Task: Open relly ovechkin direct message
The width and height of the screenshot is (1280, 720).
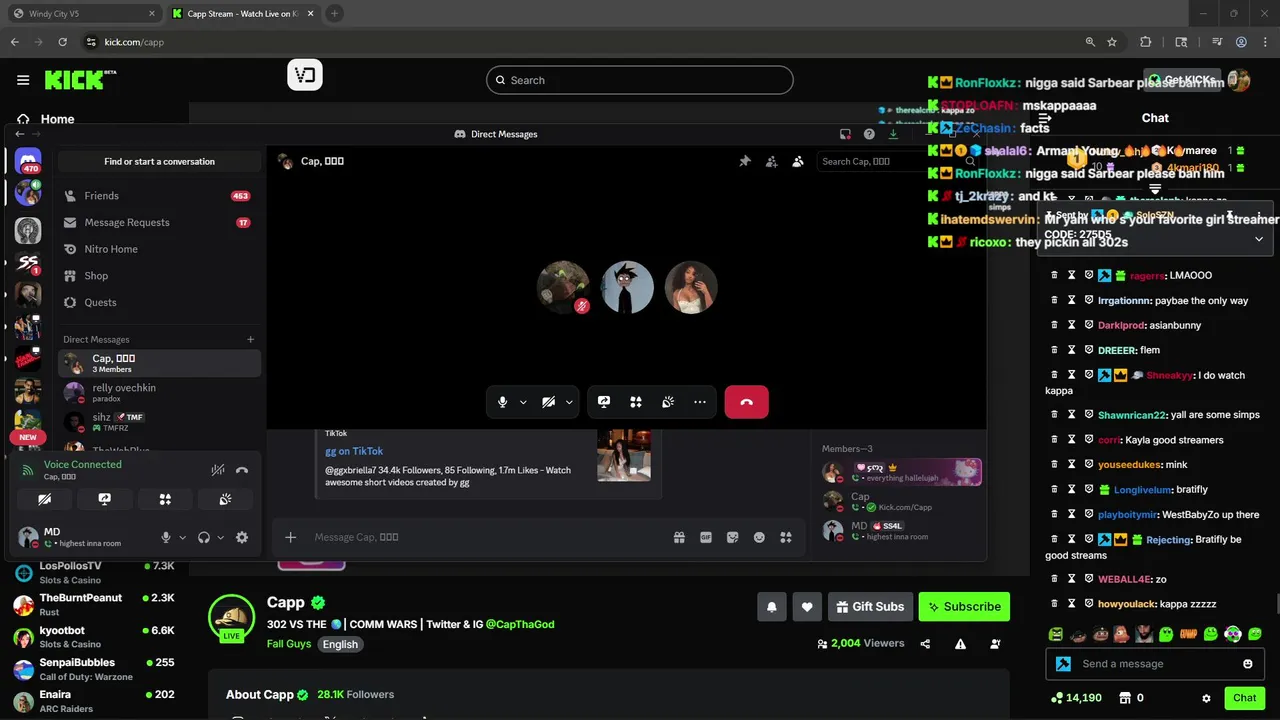Action: 159,392
